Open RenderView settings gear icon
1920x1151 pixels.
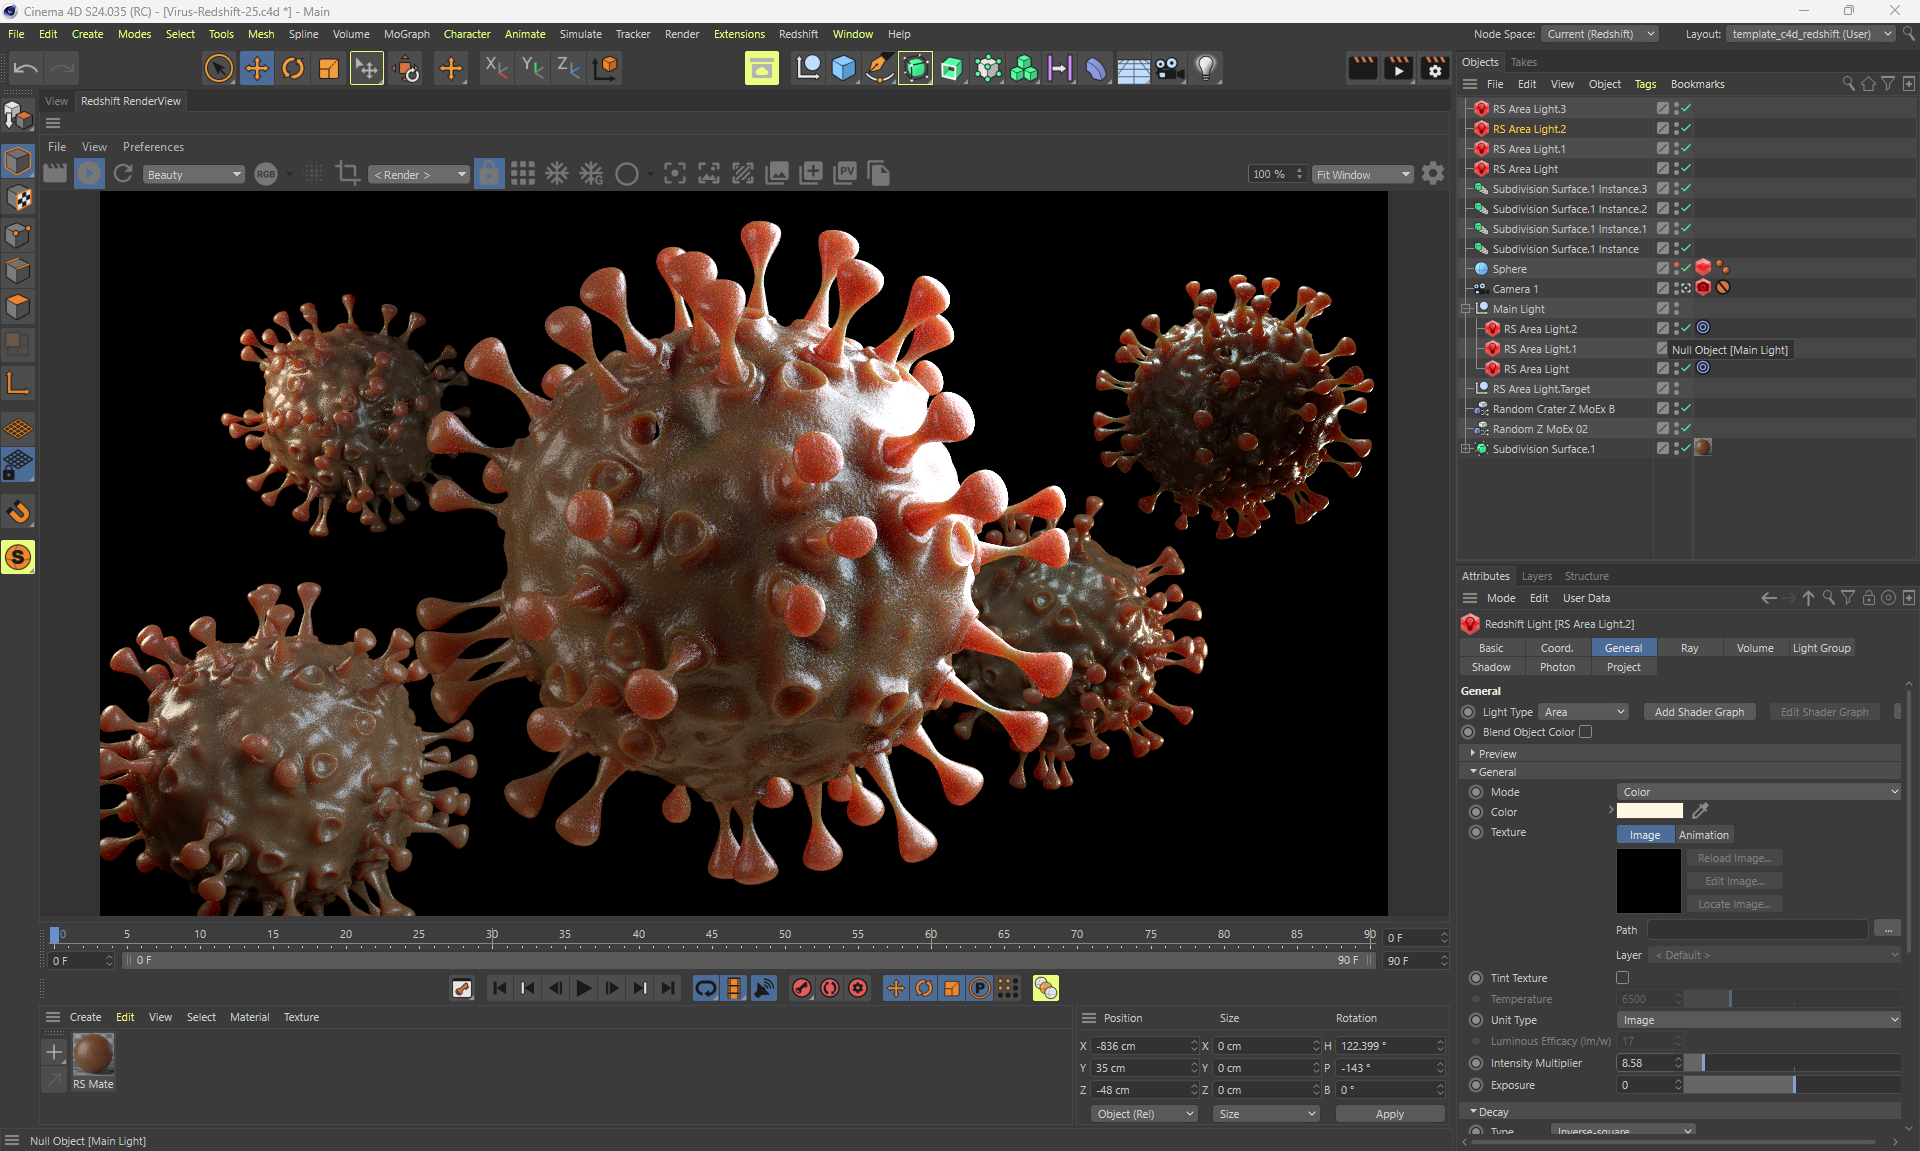tap(1432, 174)
